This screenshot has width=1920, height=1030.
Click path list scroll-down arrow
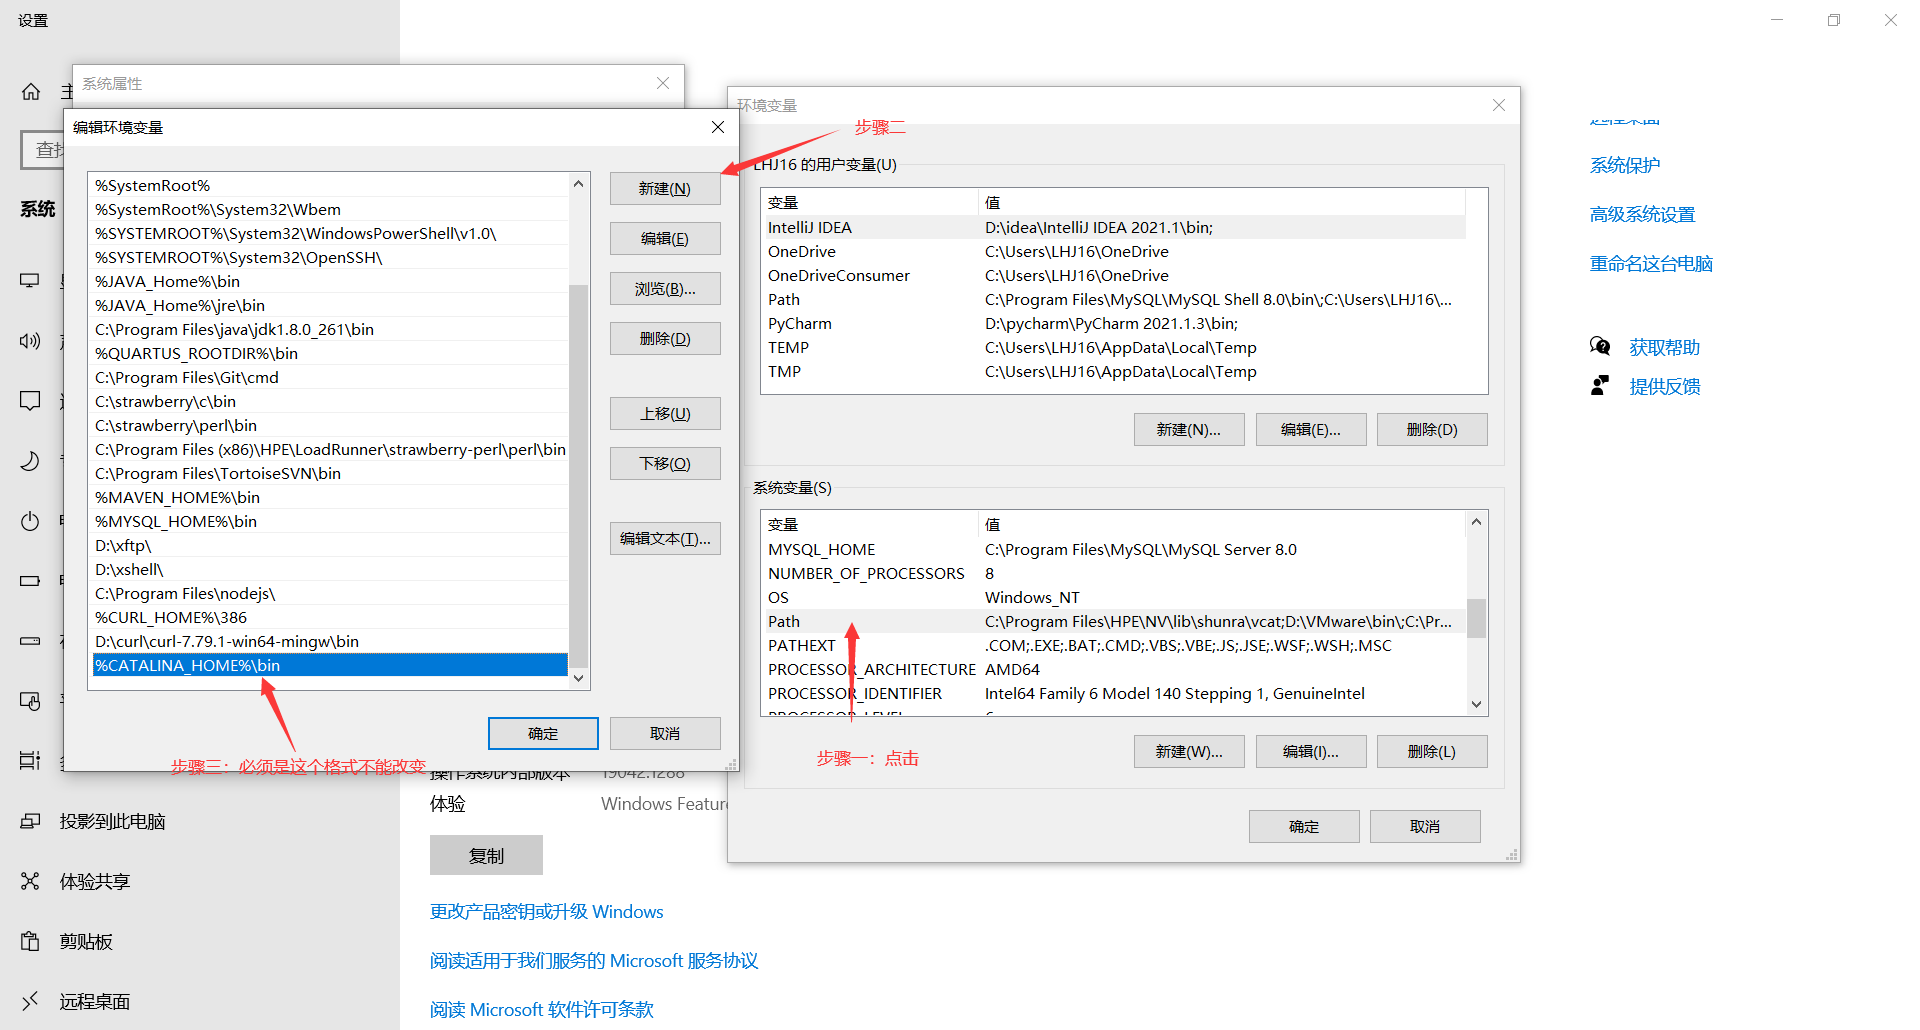click(578, 678)
